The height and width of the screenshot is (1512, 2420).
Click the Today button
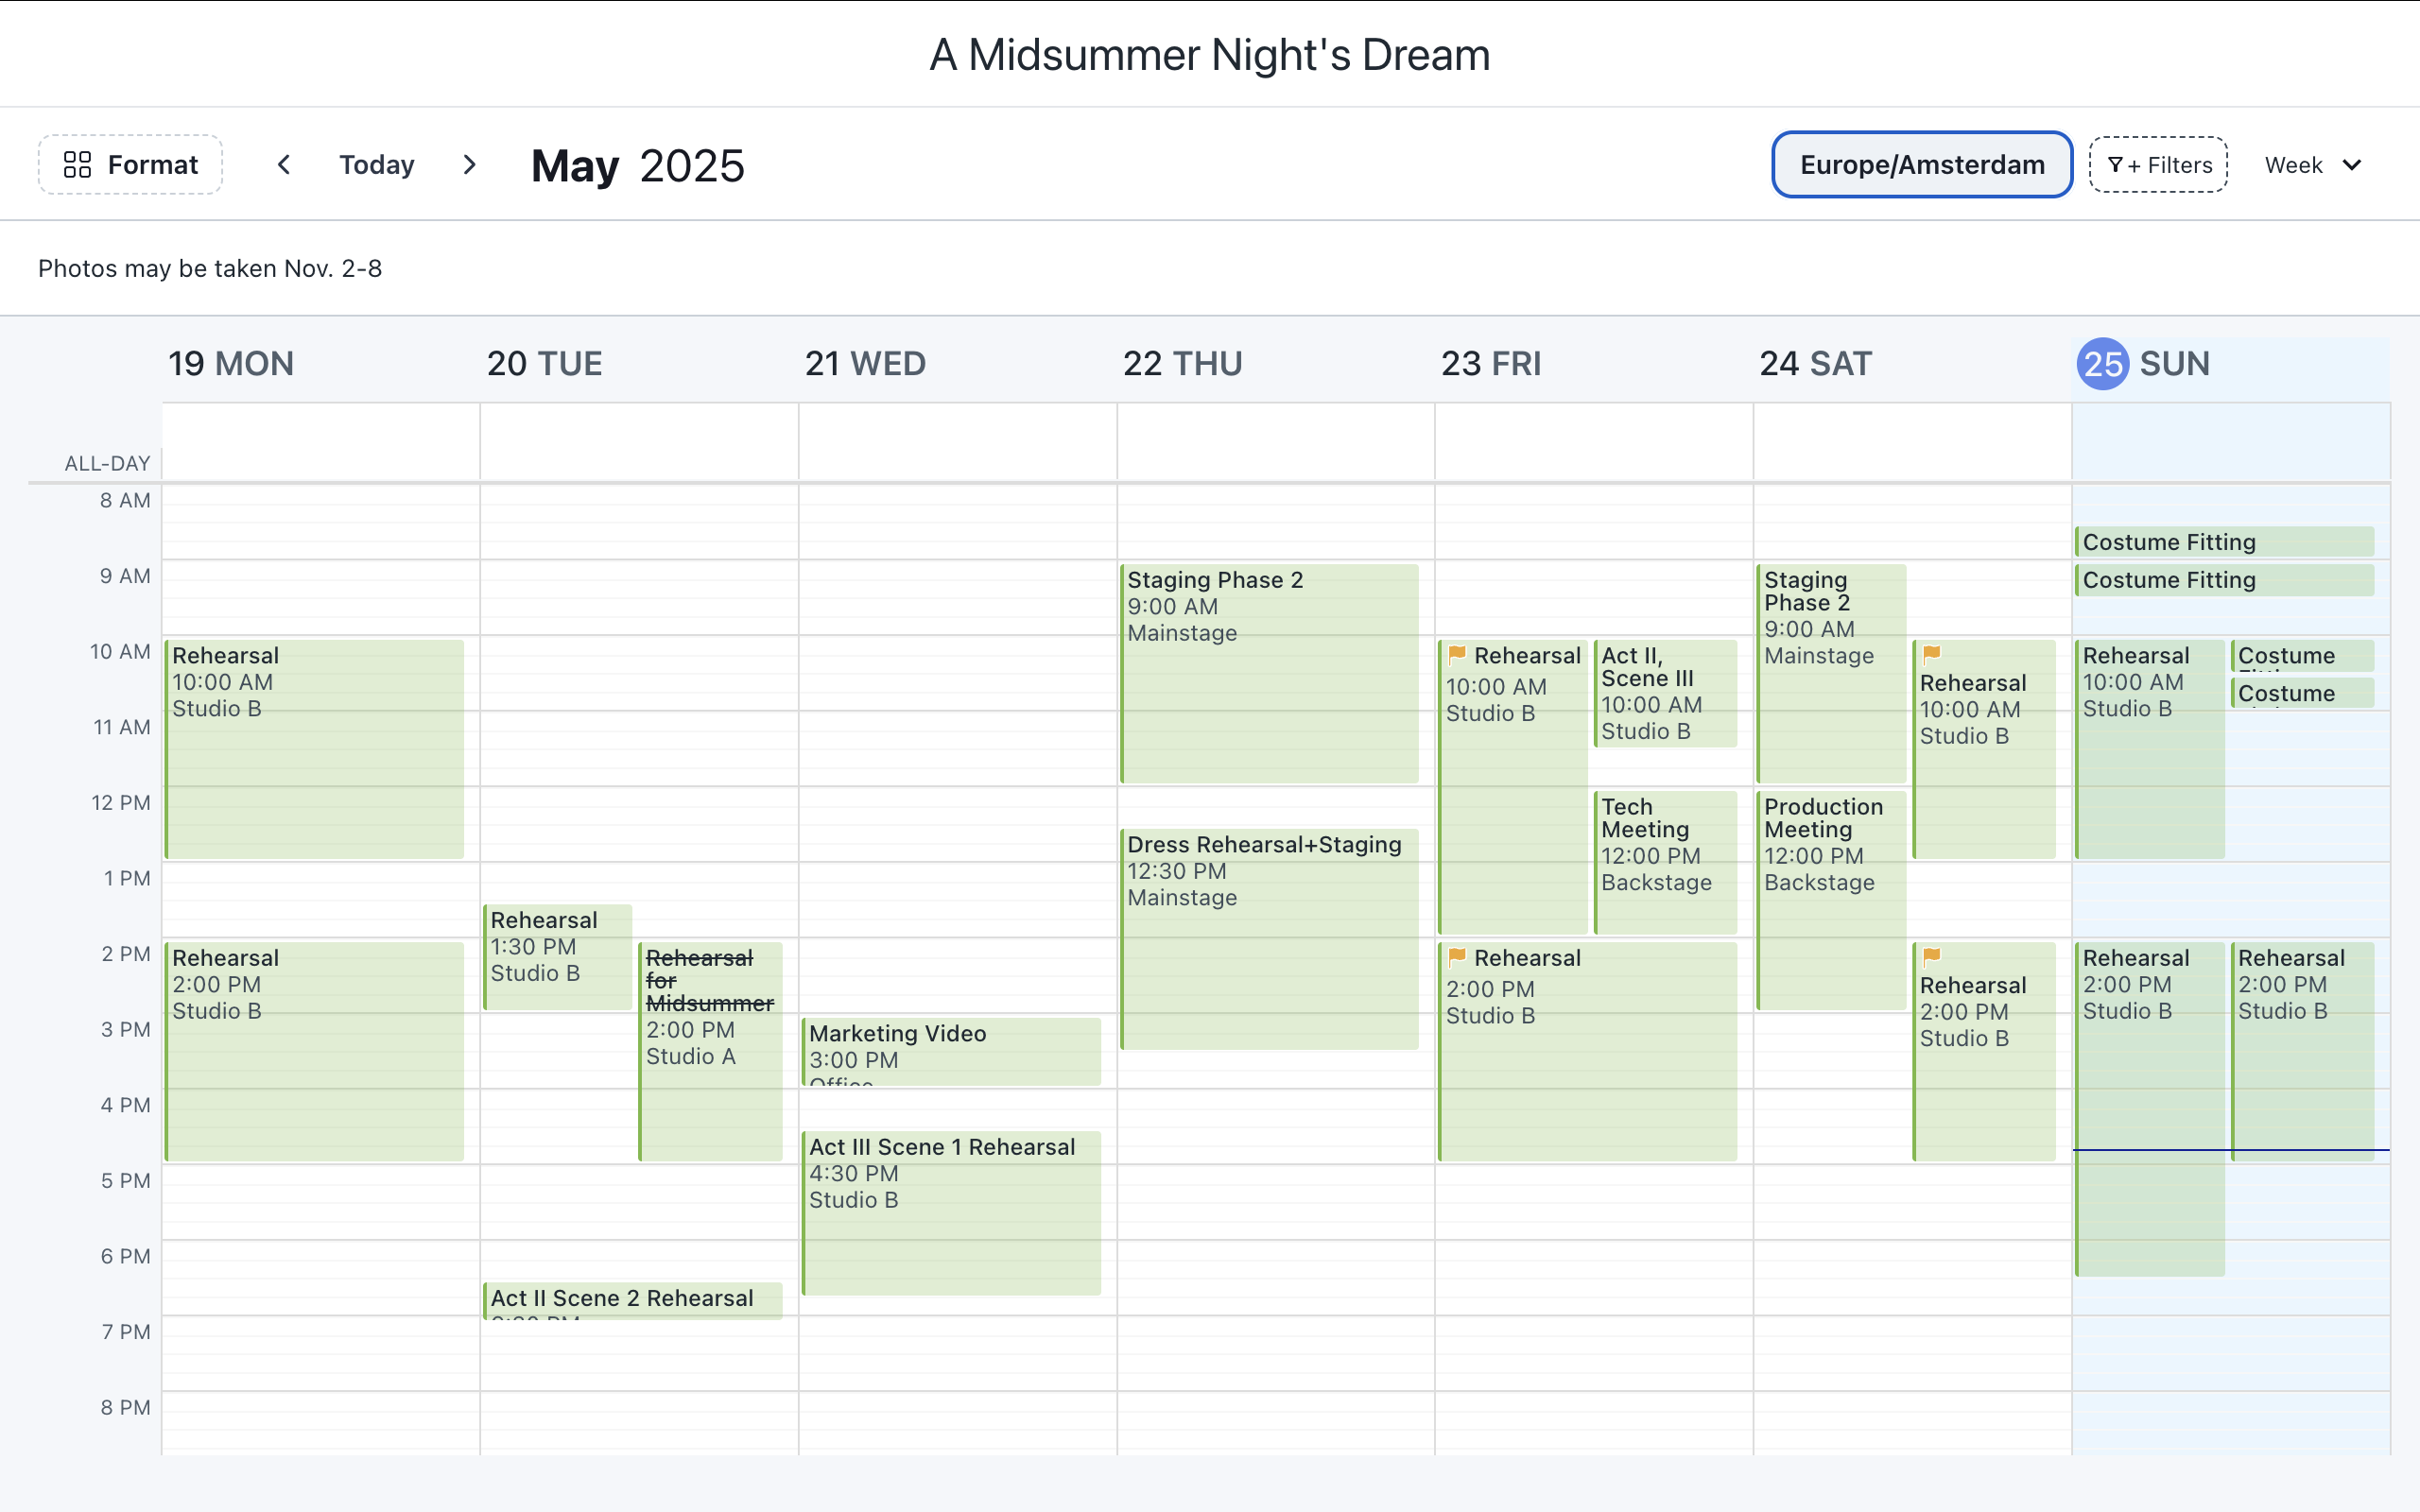pyautogui.click(x=377, y=164)
